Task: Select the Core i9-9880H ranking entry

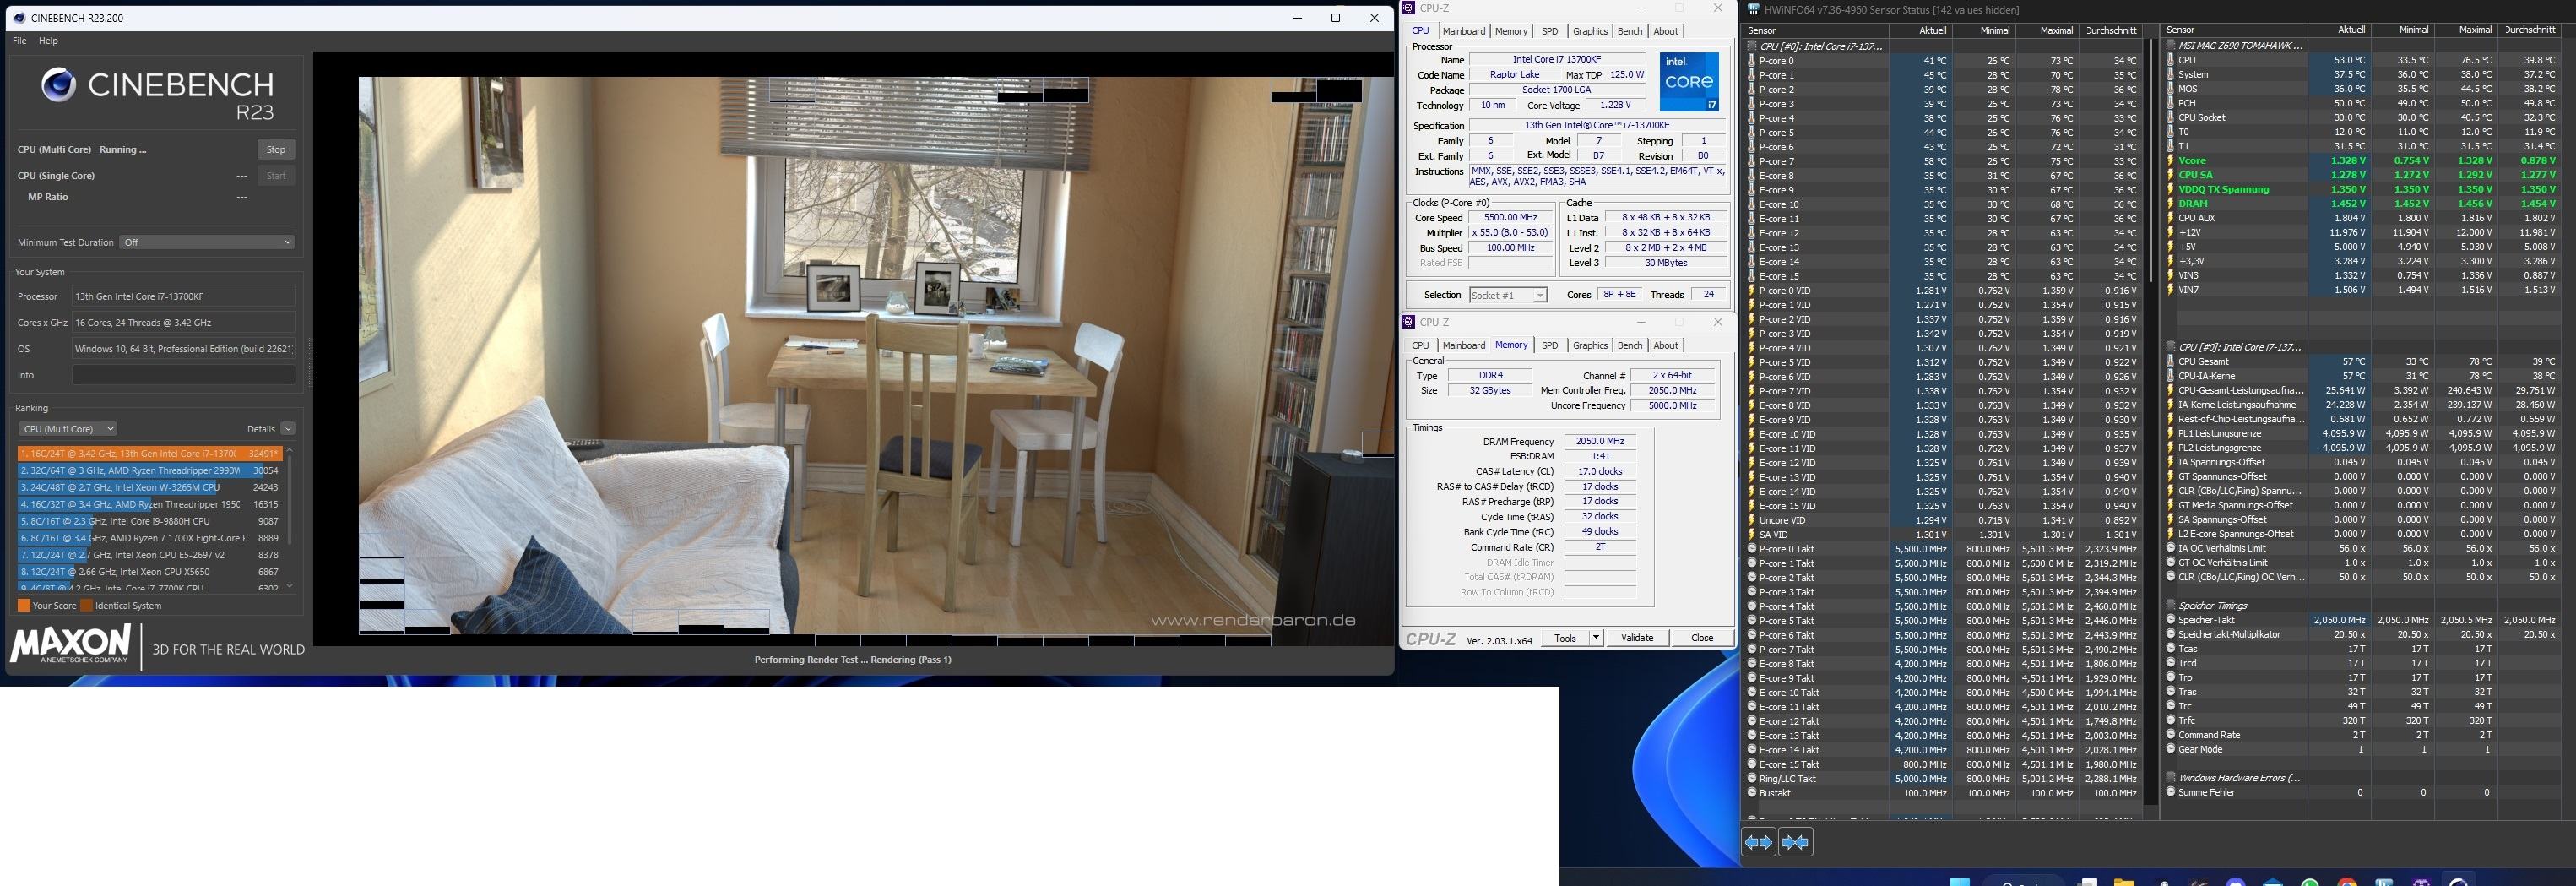Action: [150, 521]
